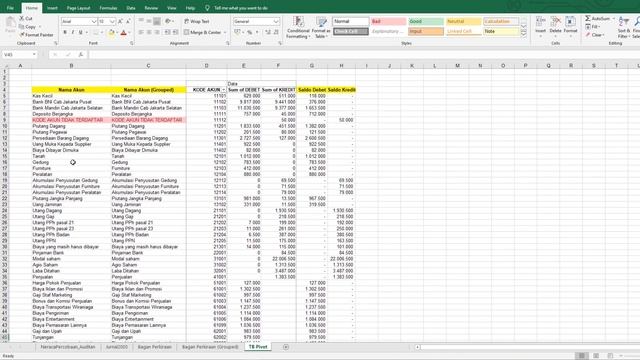Align text left in Alignment group

pos(141,32)
